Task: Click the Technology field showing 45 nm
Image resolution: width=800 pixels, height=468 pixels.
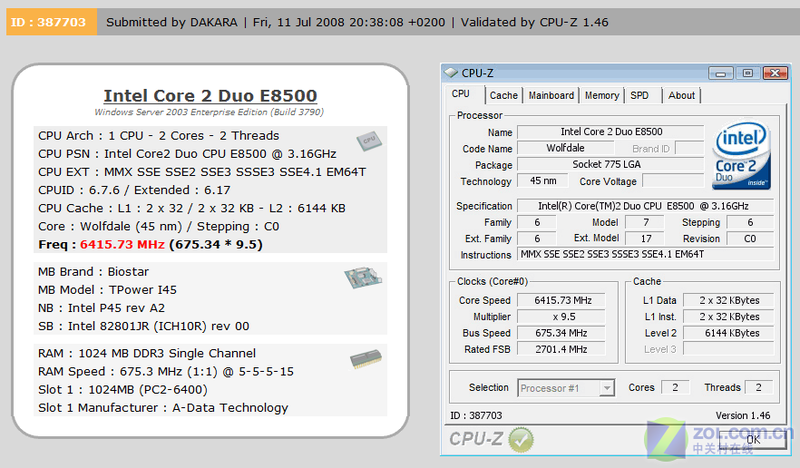Action: [543, 181]
